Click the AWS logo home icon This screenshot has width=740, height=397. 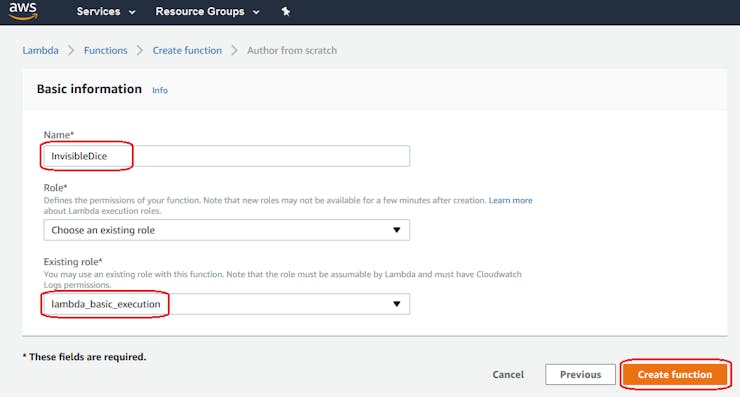[x=23, y=11]
